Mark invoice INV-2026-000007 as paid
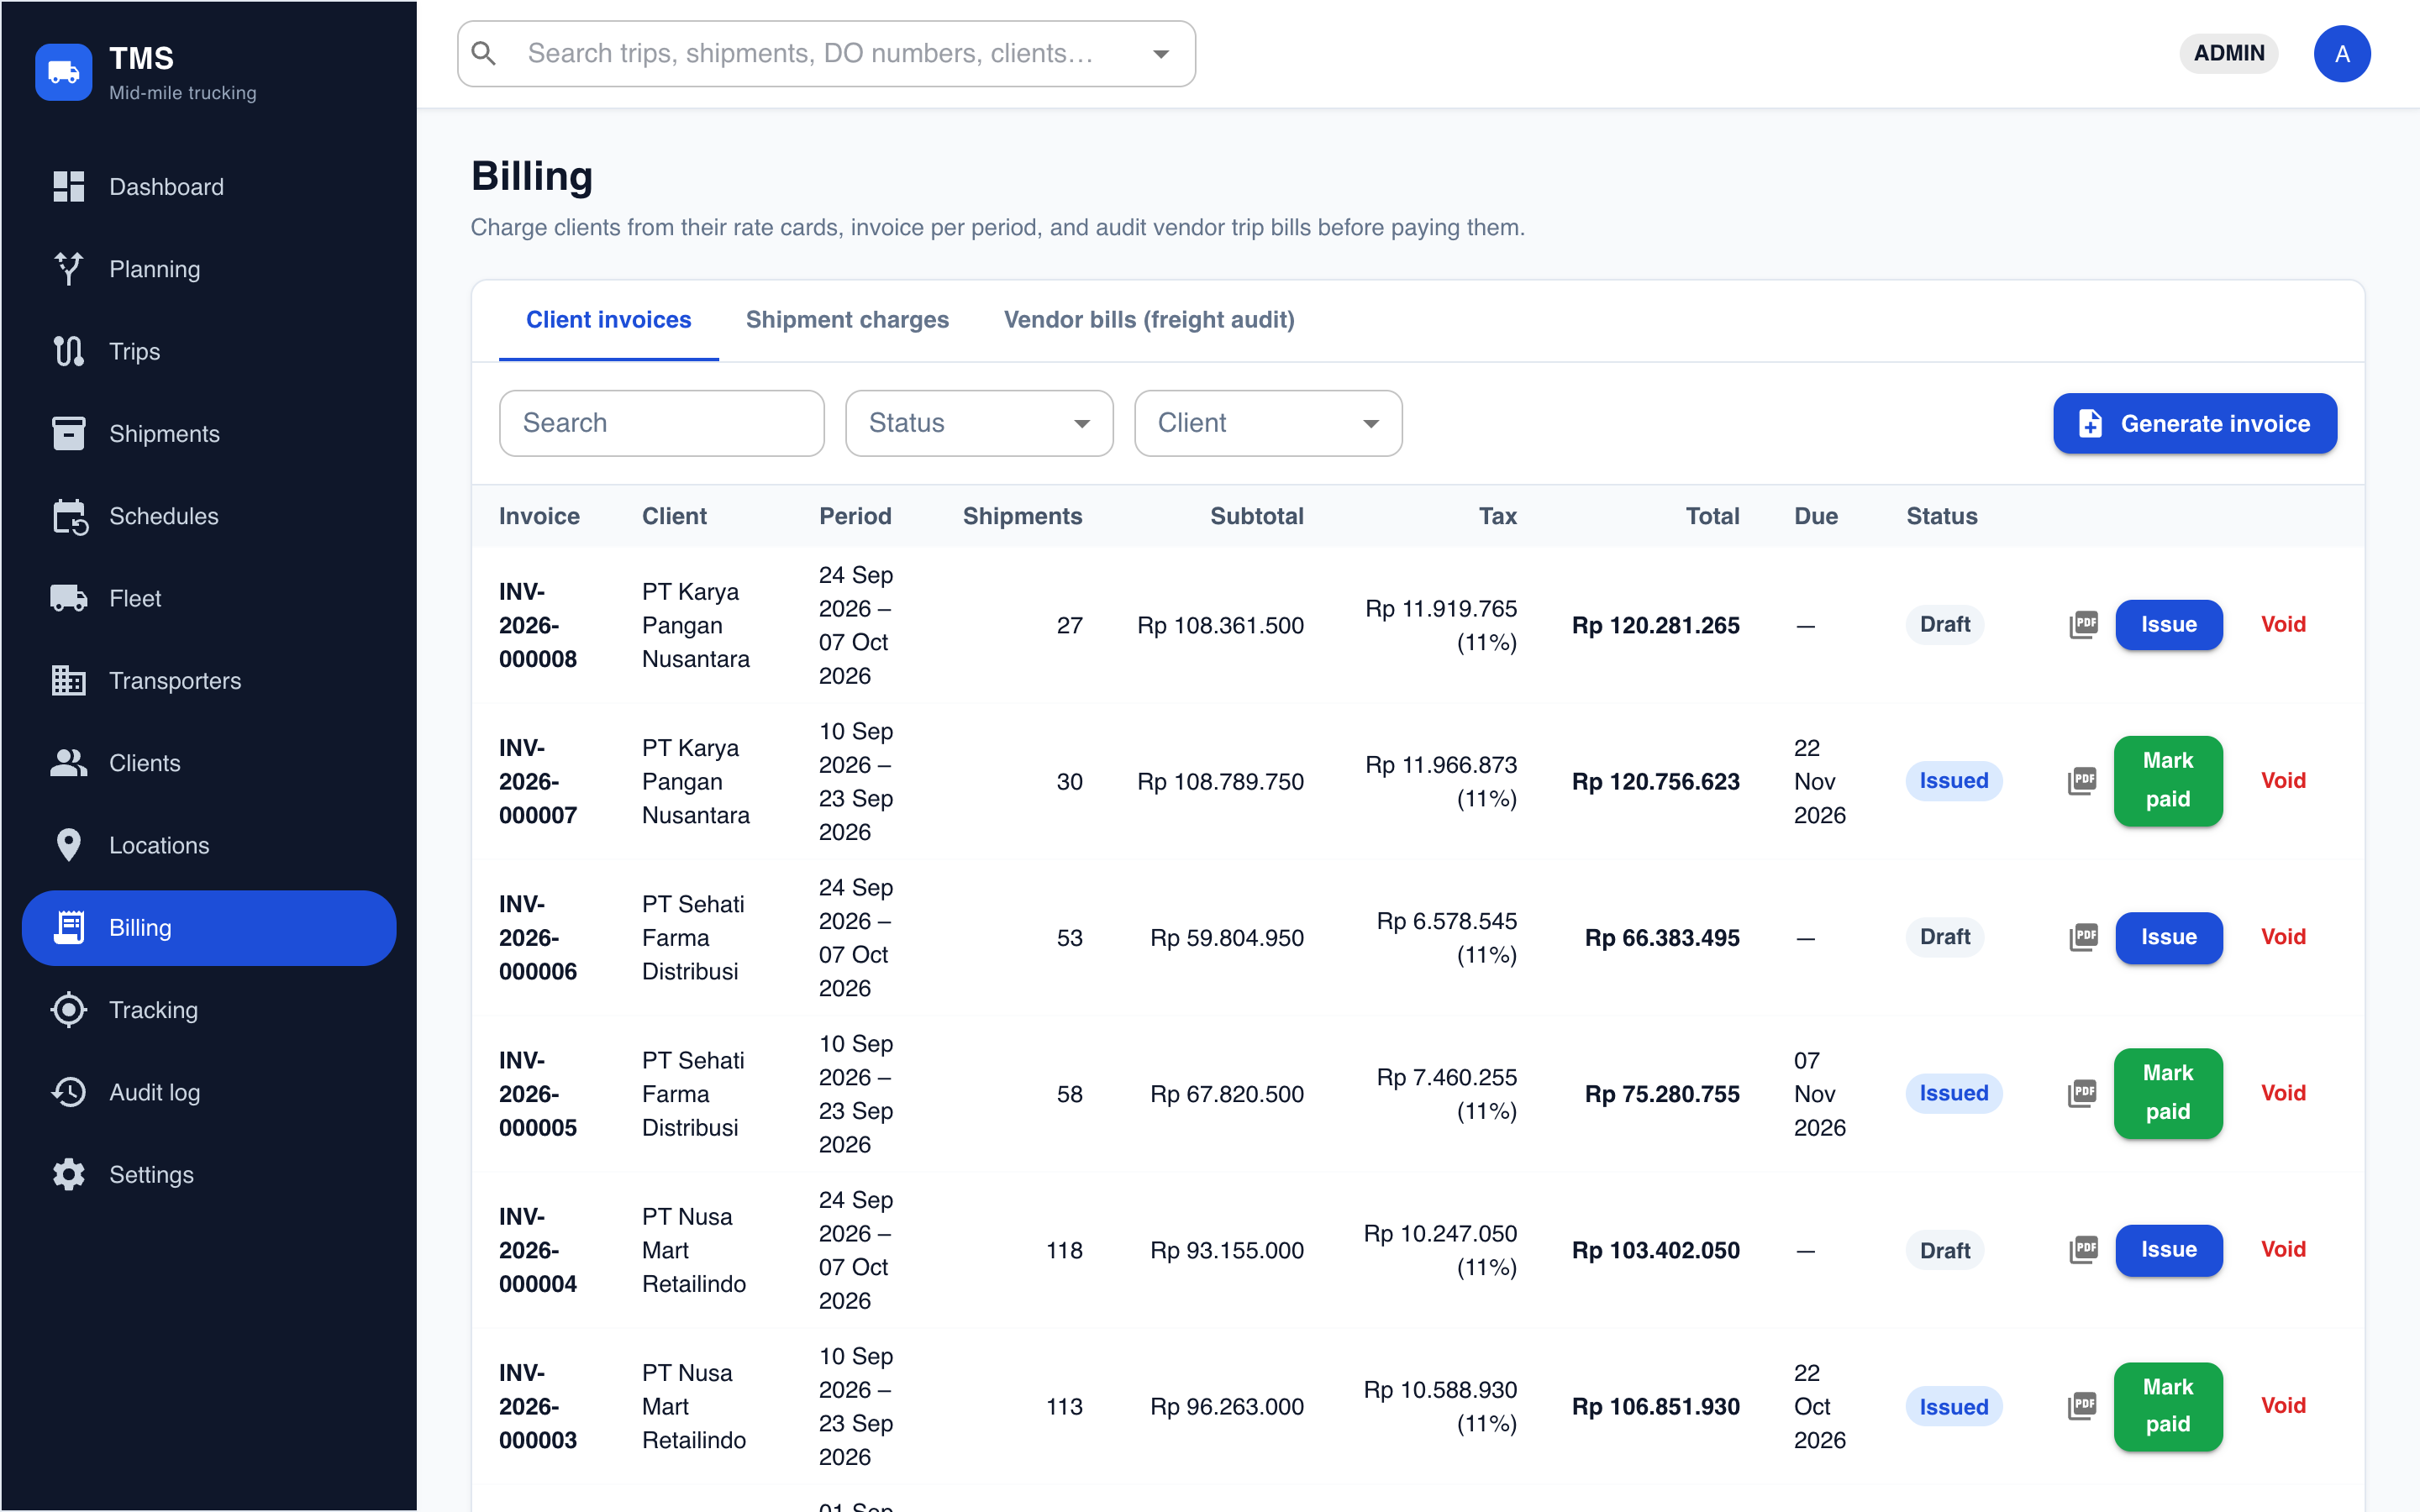 pos(2168,780)
